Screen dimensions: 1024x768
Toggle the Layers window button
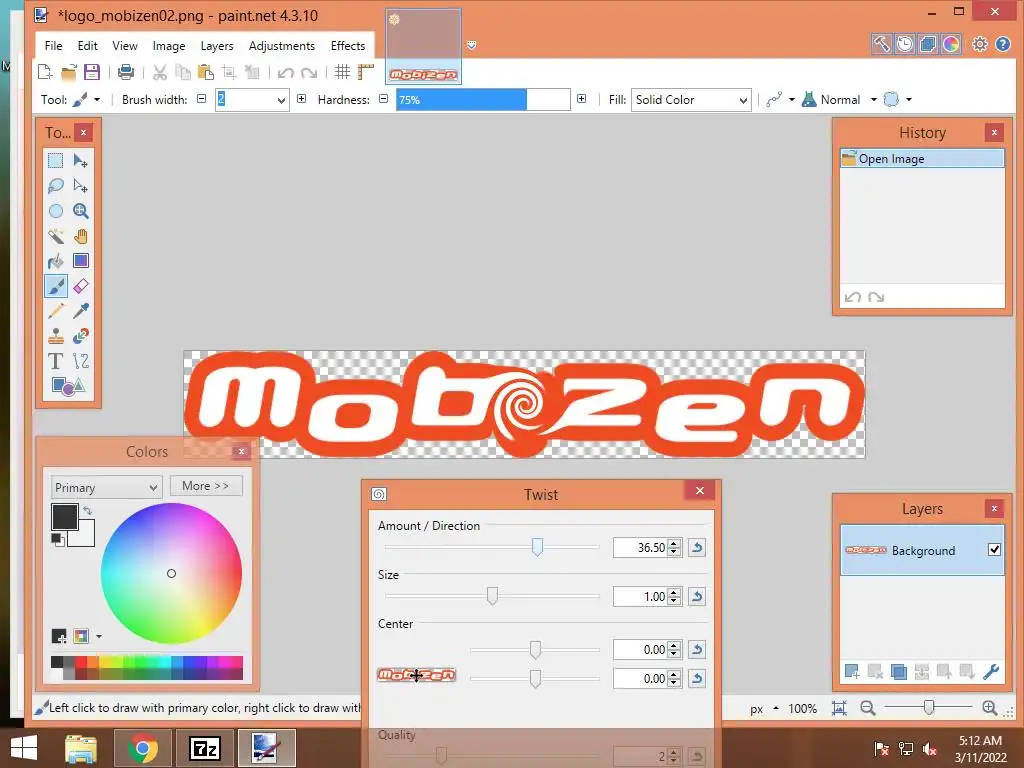click(x=927, y=44)
